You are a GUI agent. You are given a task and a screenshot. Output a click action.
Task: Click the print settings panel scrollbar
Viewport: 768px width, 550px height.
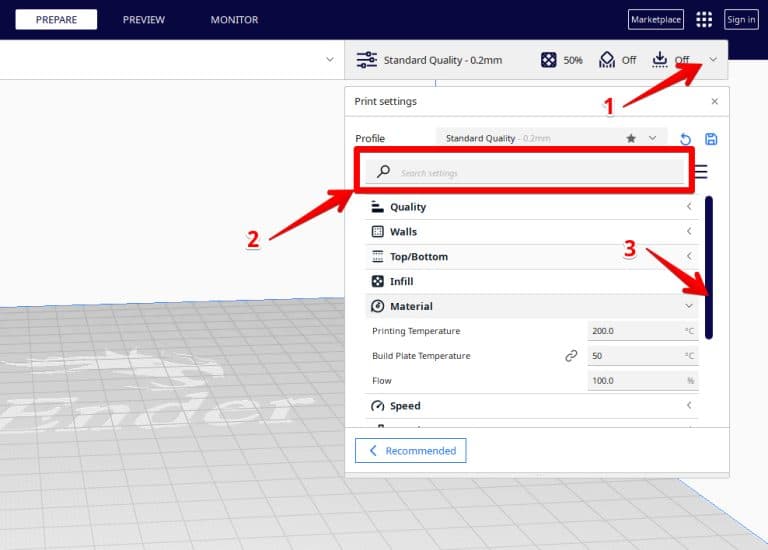tap(709, 266)
